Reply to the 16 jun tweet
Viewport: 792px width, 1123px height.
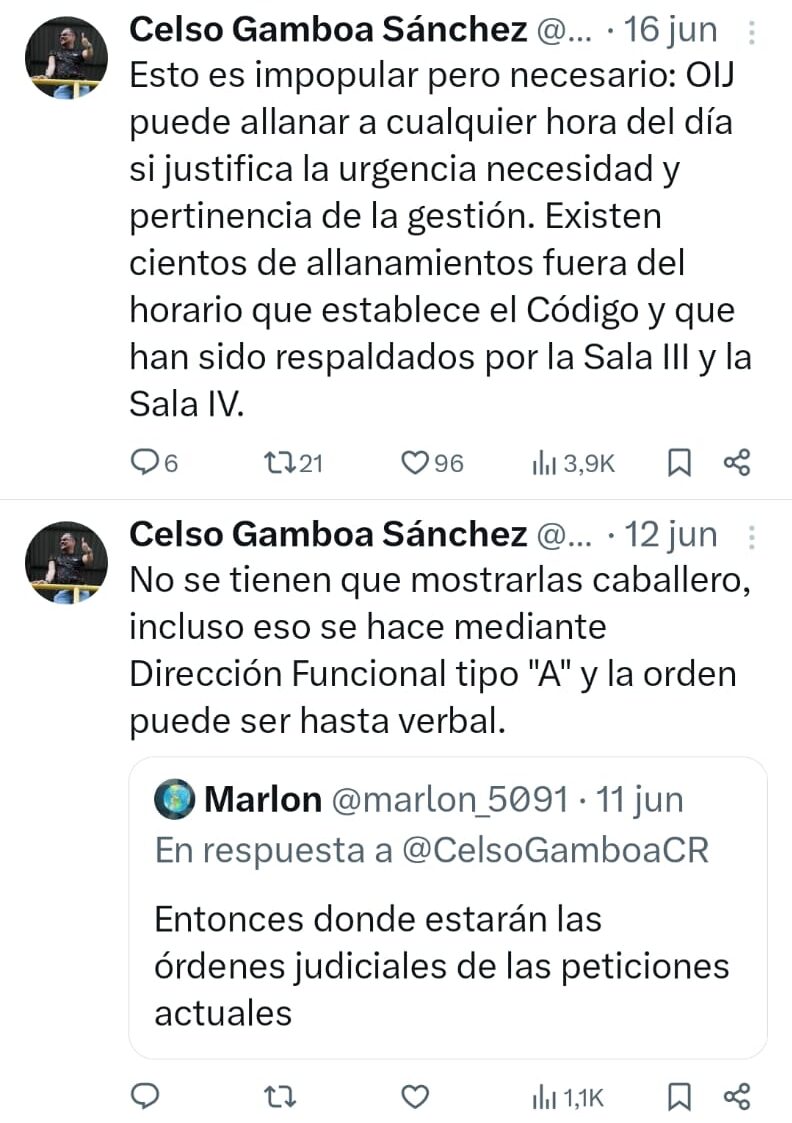tap(147, 462)
